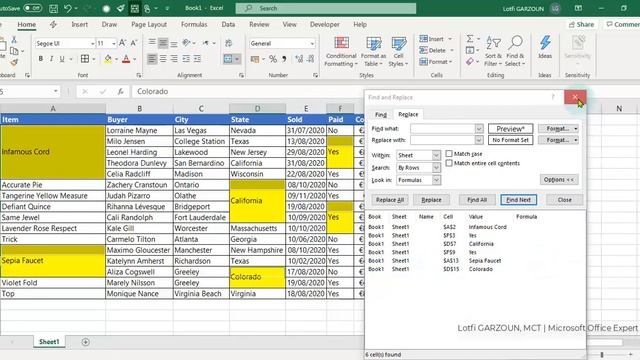Click the Insert Function fx icon

click(120, 91)
